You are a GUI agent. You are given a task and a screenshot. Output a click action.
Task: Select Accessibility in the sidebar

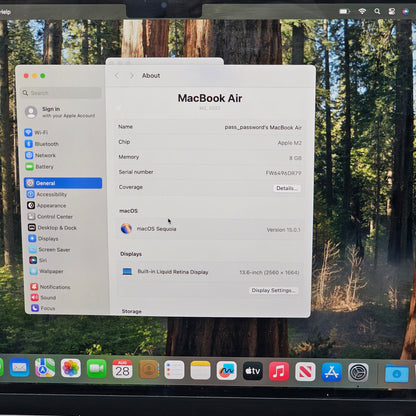pos(47,194)
